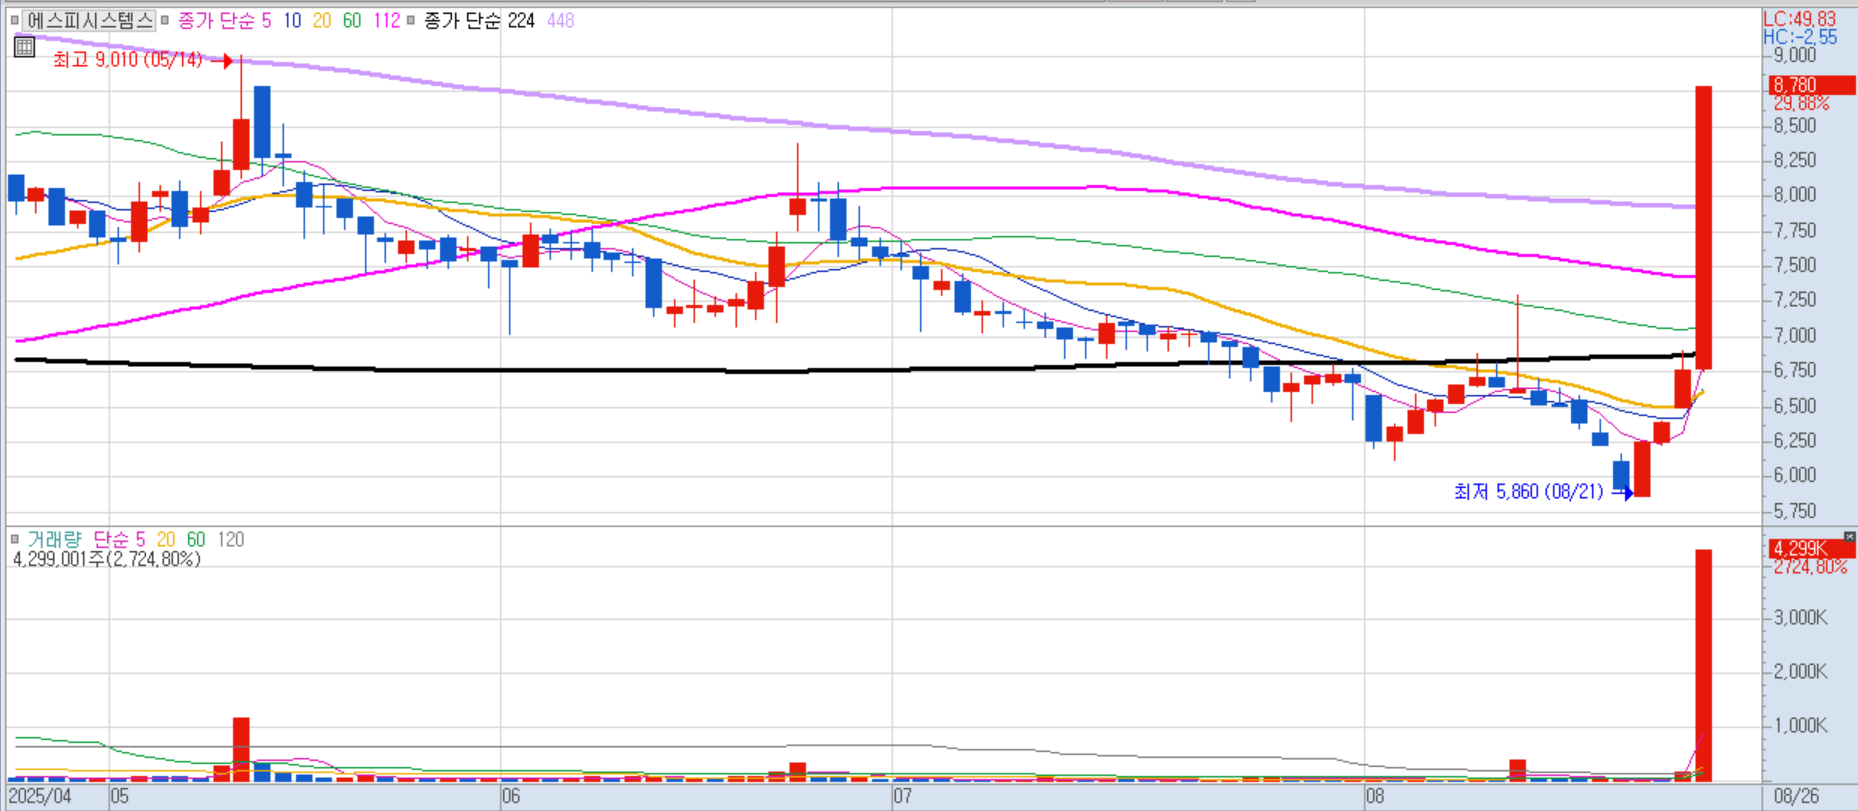Click the 2,000K volume axis label
Screen dimensions: 1858x811
1800,671
